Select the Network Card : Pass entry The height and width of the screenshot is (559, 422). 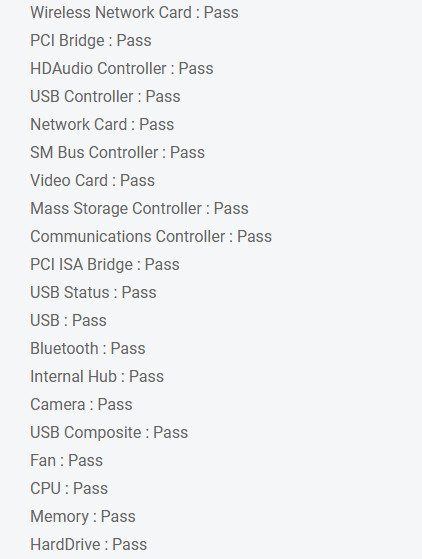point(102,124)
